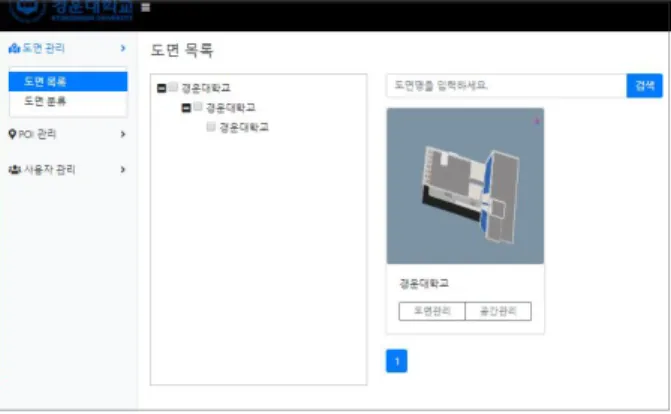Open the 도면 분류 submenu item

coord(68,101)
